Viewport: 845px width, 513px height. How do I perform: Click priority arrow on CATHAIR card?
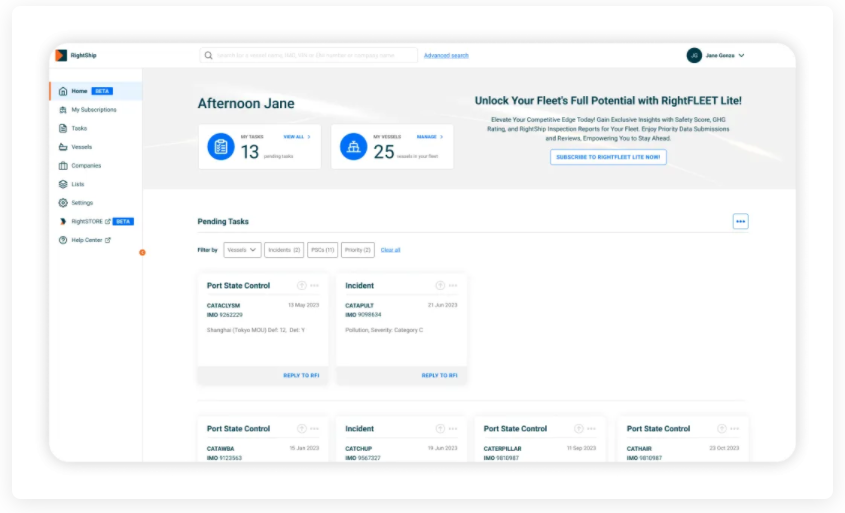pyautogui.click(x=722, y=429)
